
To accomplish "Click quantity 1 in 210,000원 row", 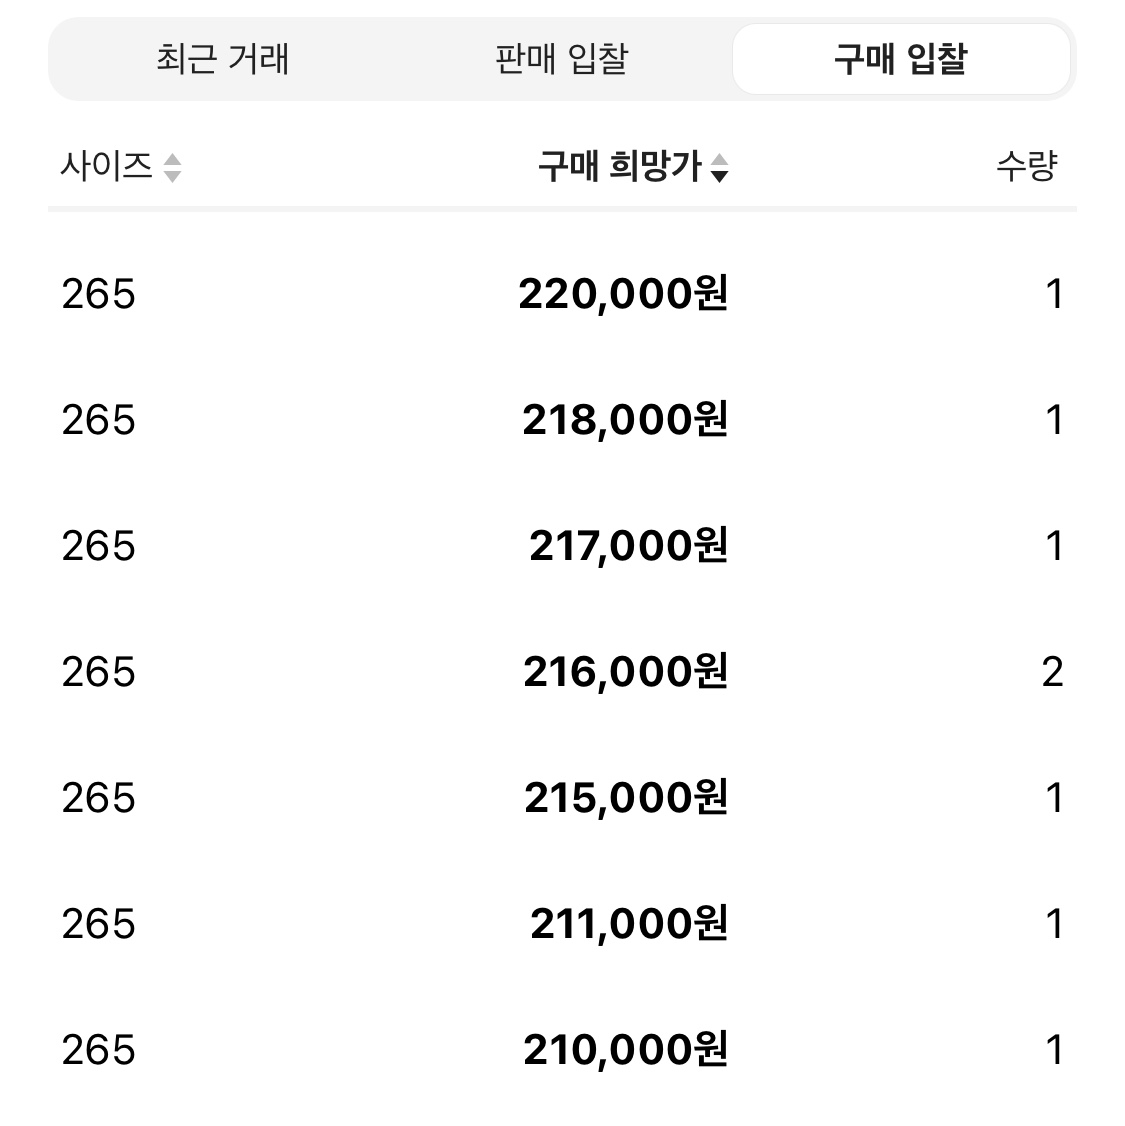I will tap(1054, 1050).
